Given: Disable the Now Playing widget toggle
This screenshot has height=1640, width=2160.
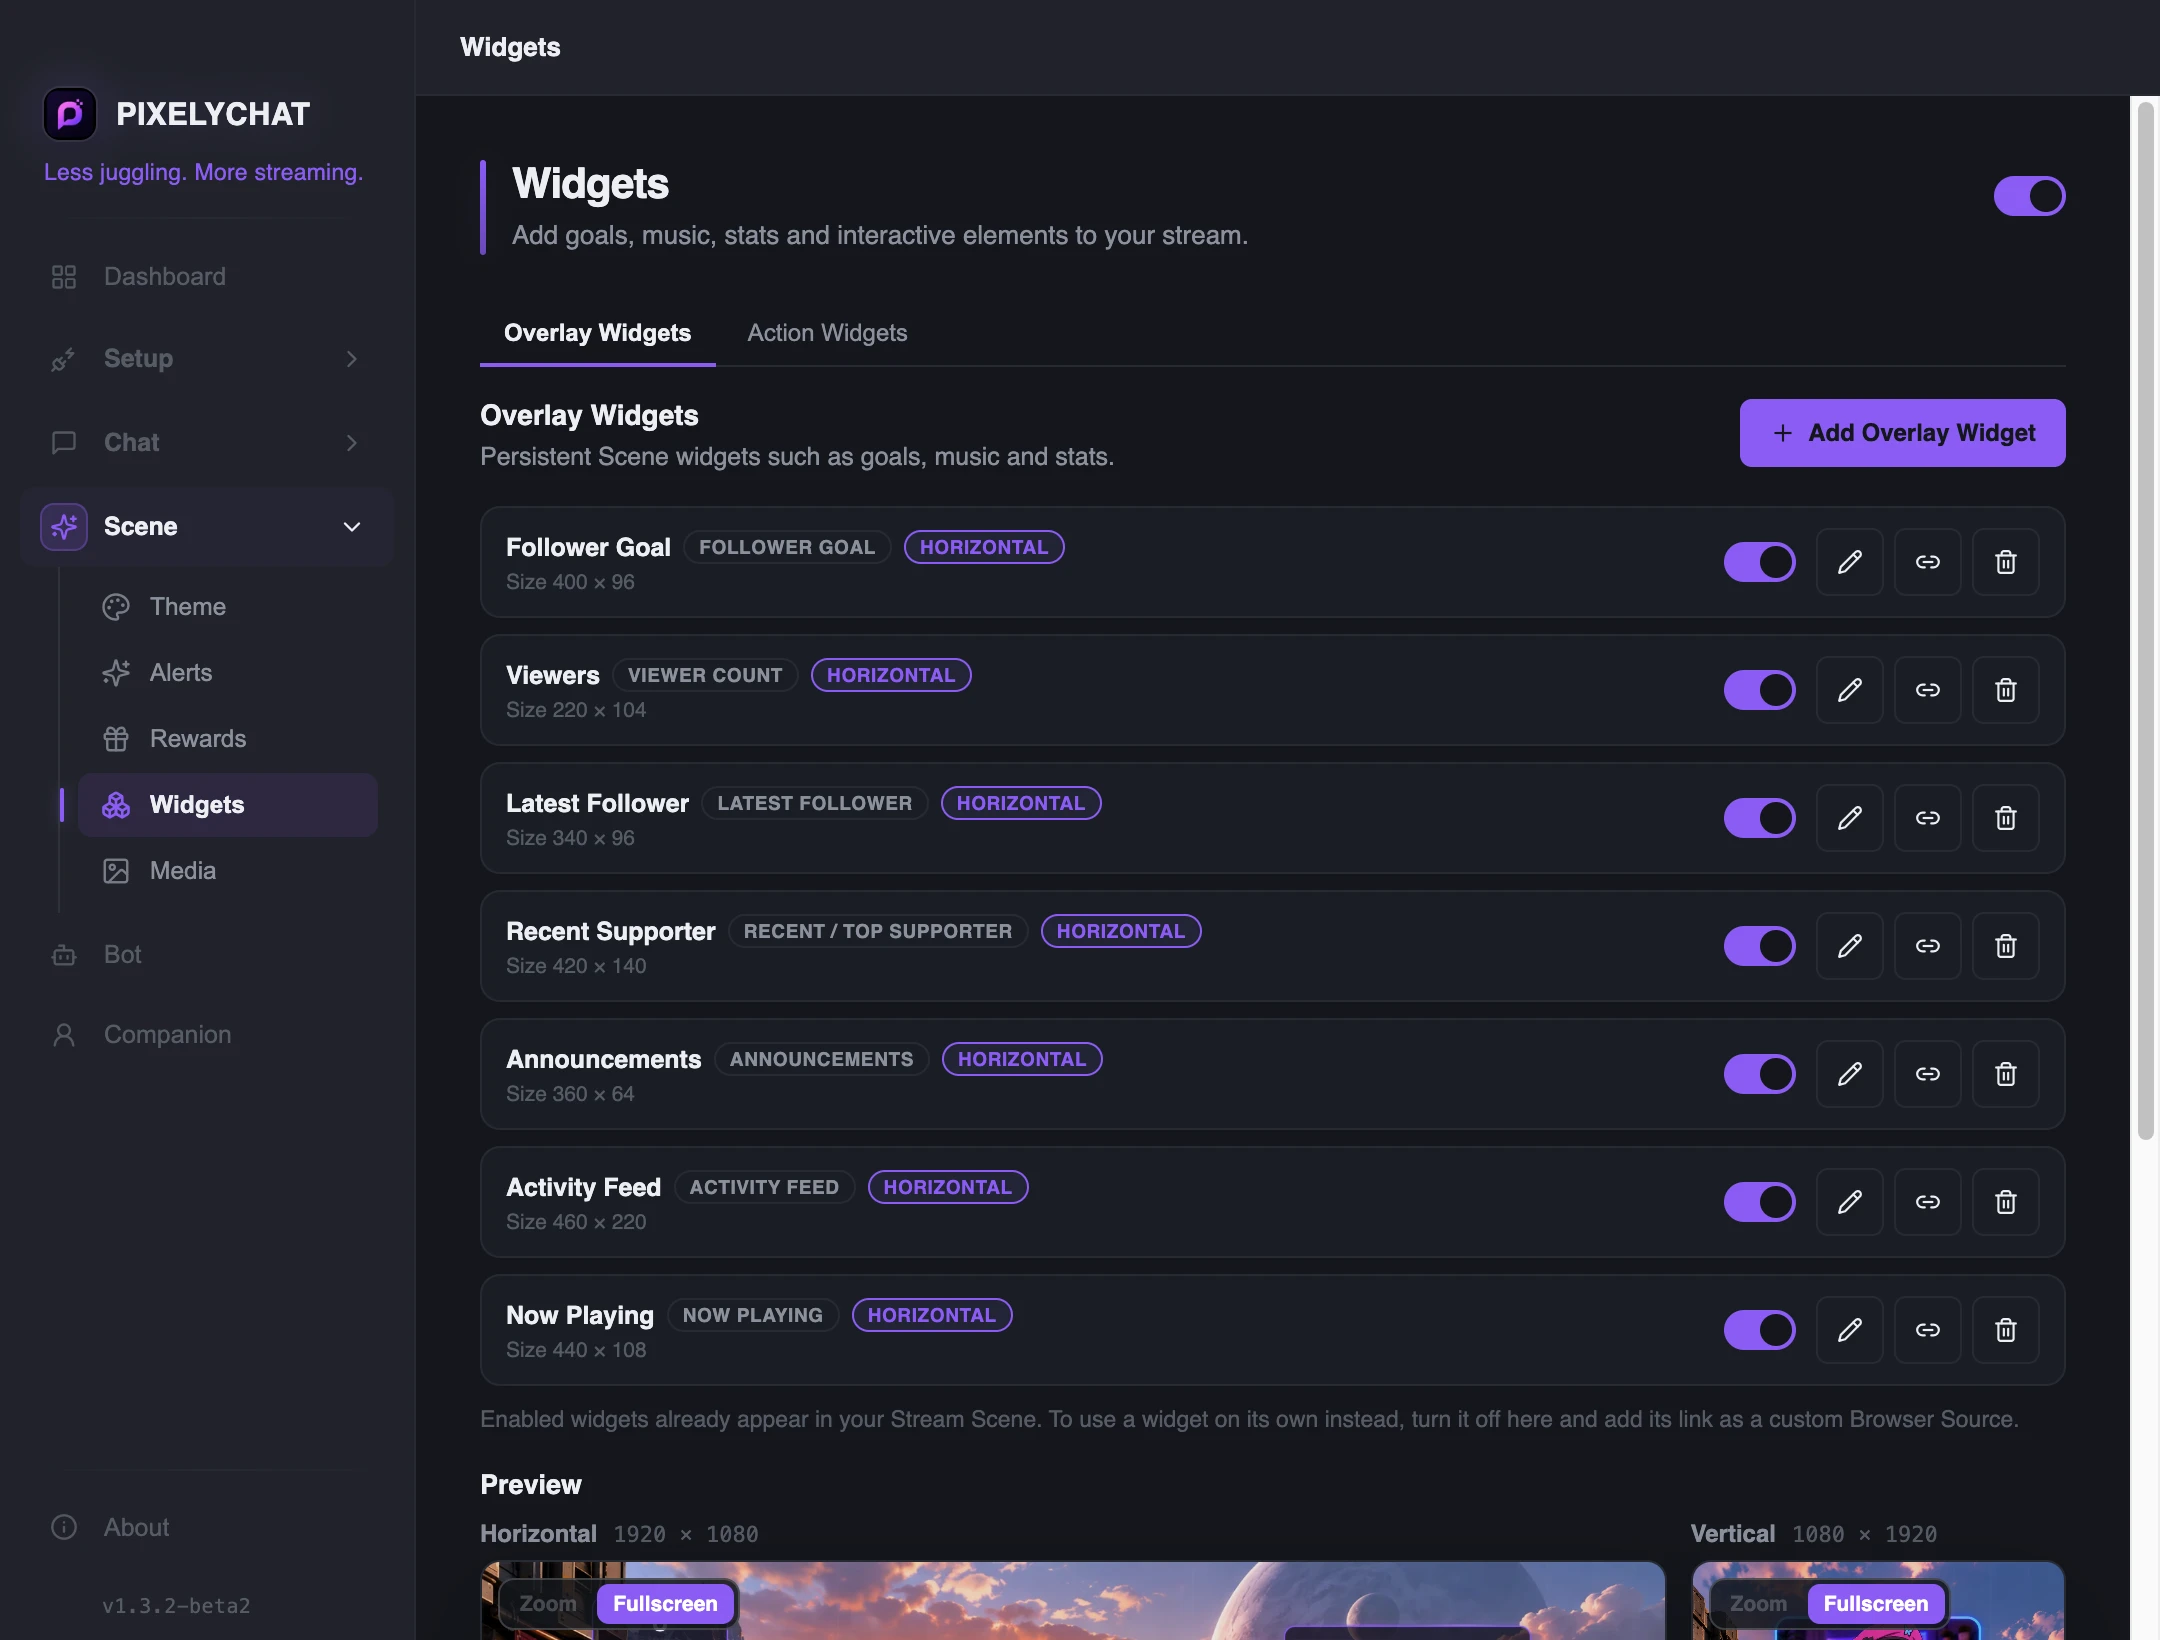Looking at the screenshot, I should (x=1759, y=1330).
